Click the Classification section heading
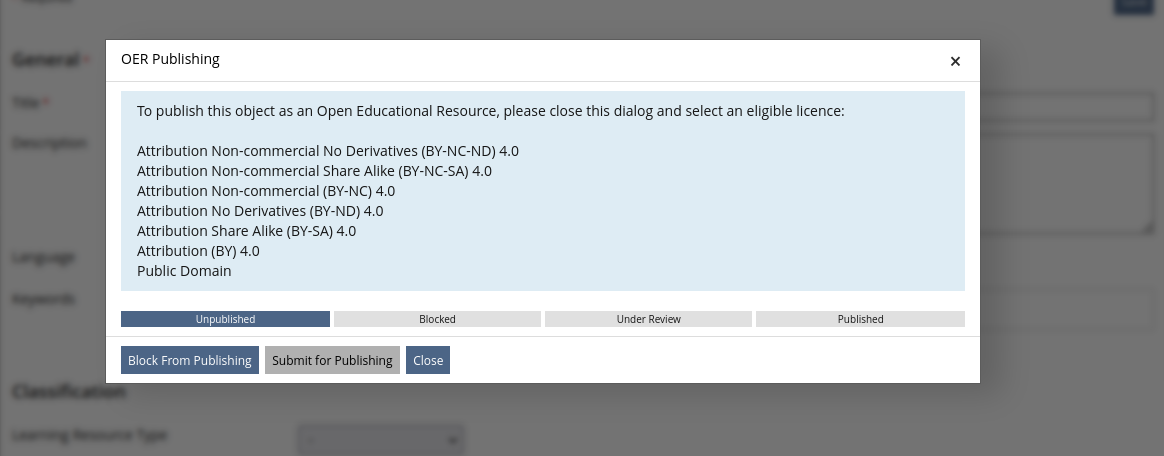 click(x=69, y=391)
